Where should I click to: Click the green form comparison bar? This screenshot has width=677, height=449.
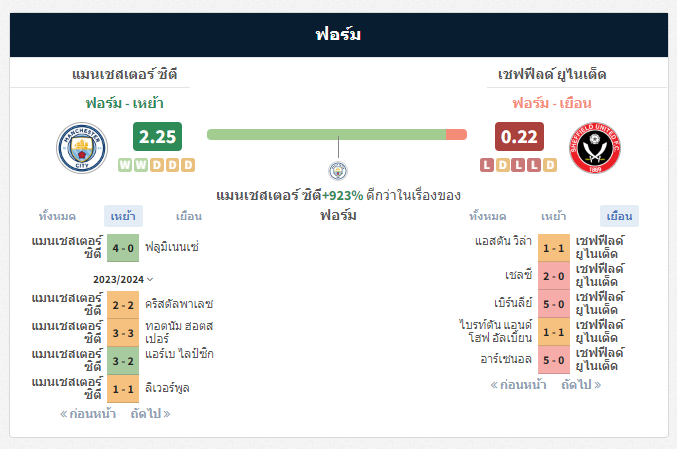pos(326,135)
